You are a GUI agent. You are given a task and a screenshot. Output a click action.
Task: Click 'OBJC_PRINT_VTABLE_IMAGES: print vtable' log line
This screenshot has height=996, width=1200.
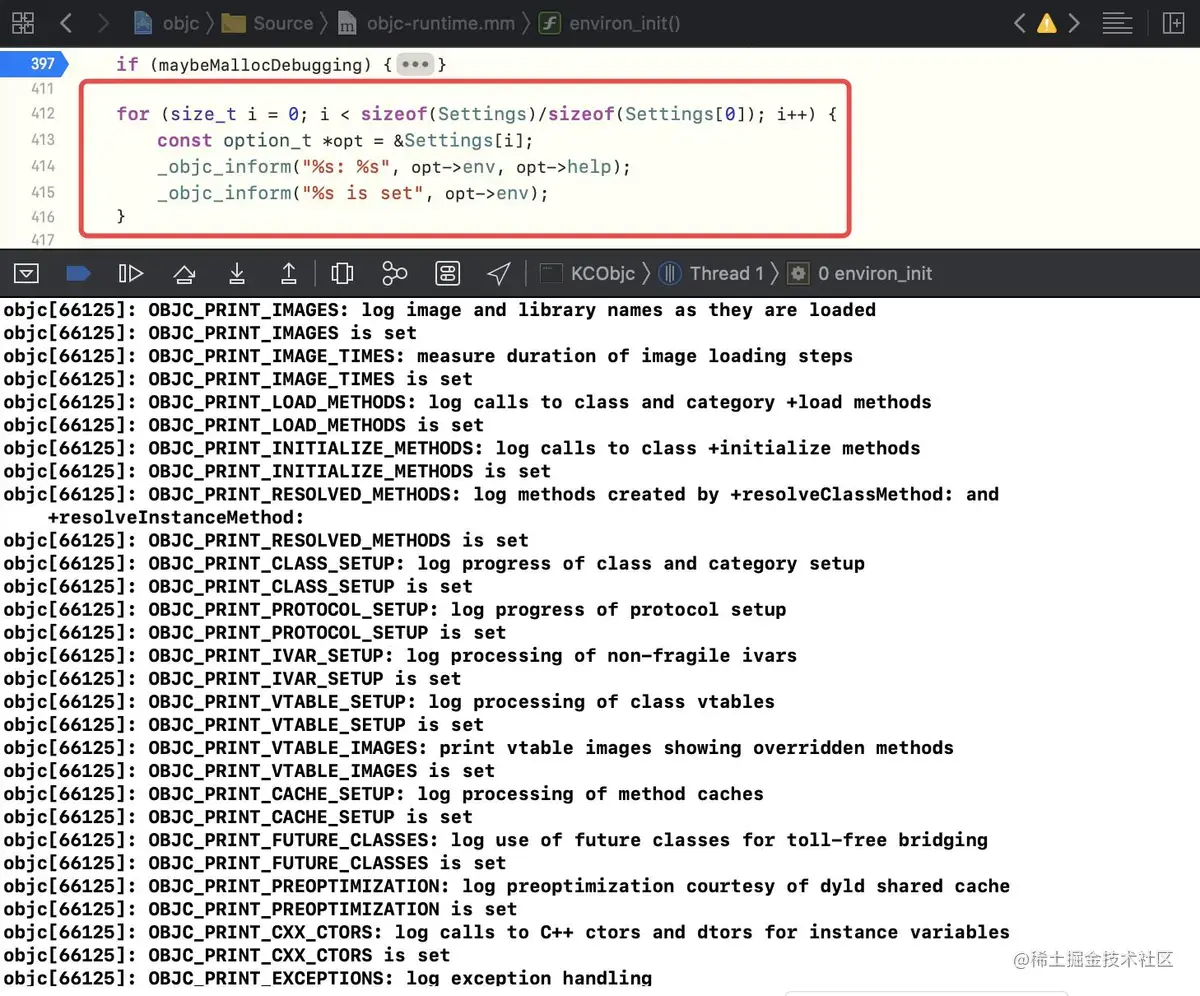pyautogui.click(x=478, y=747)
